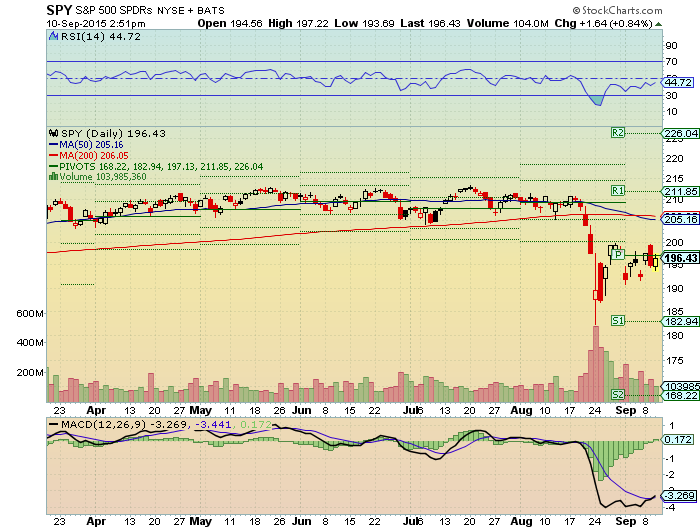Click the 200M volume axis label
Viewport: 700px width, 530px height.
pos(30,372)
